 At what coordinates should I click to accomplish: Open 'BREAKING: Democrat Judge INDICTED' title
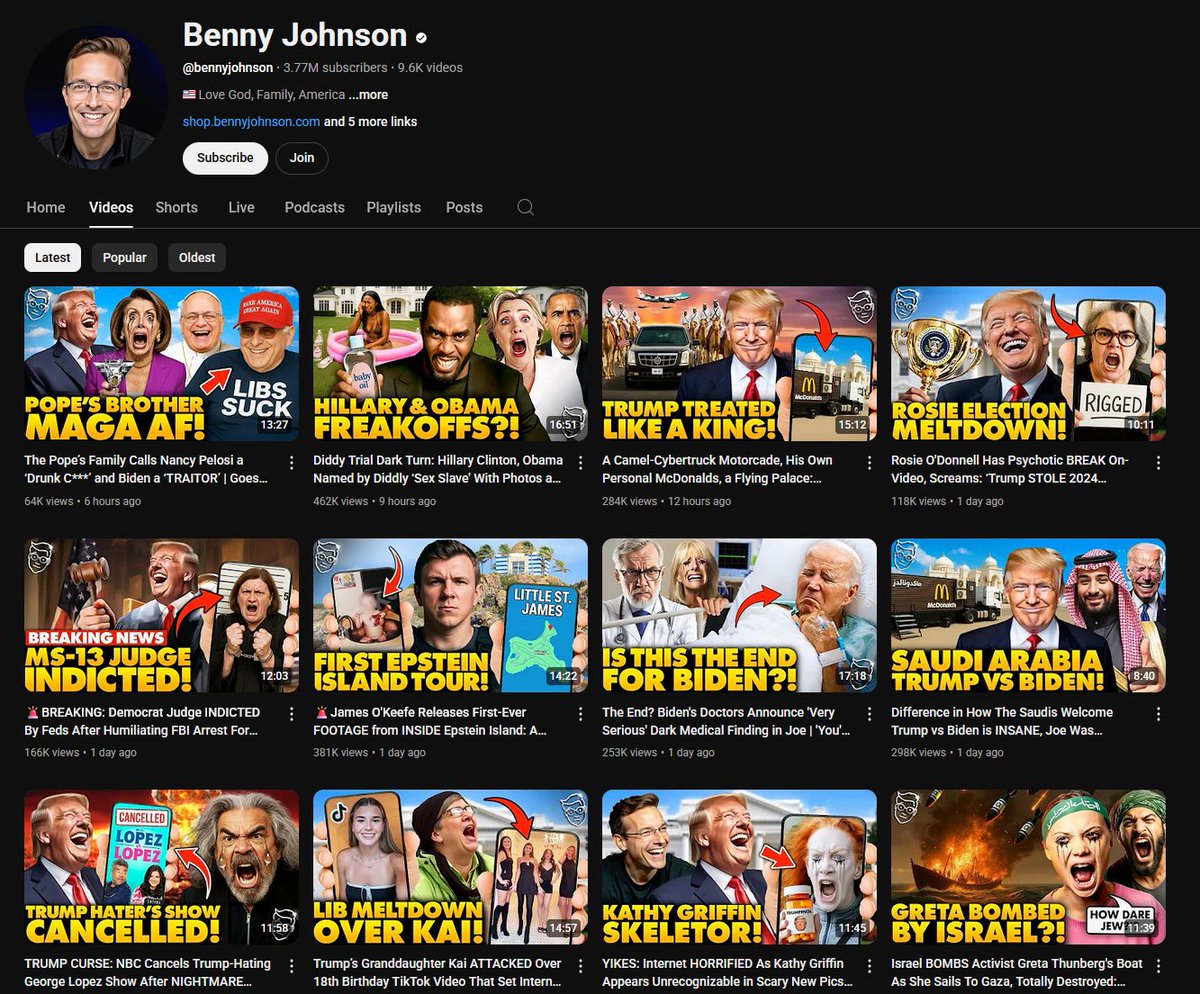coord(142,722)
